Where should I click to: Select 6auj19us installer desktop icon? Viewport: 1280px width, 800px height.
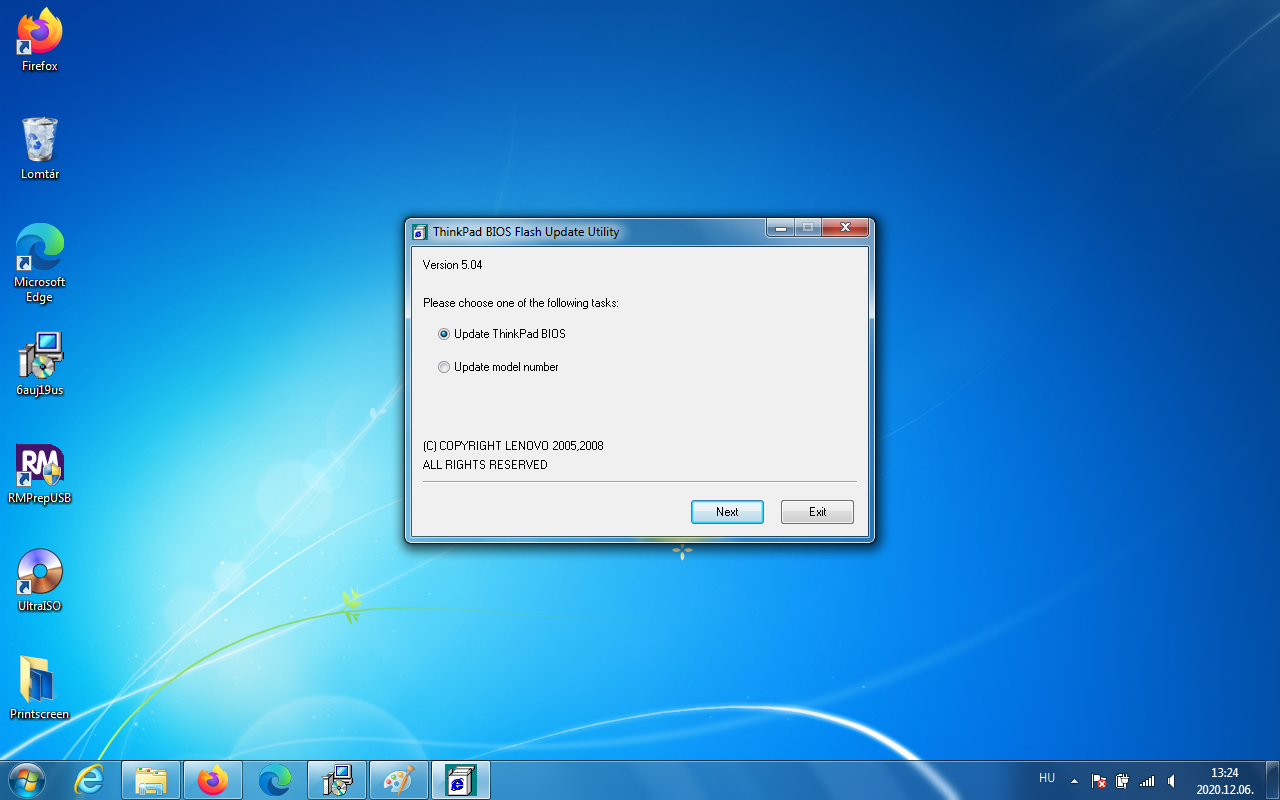[x=40, y=364]
